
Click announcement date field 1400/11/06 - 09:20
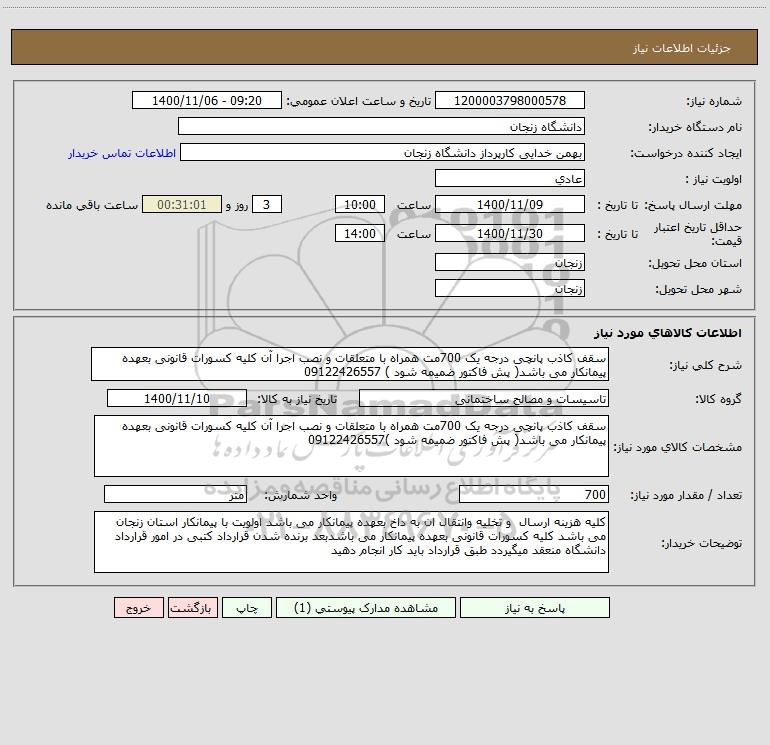pyautogui.click(x=207, y=100)
